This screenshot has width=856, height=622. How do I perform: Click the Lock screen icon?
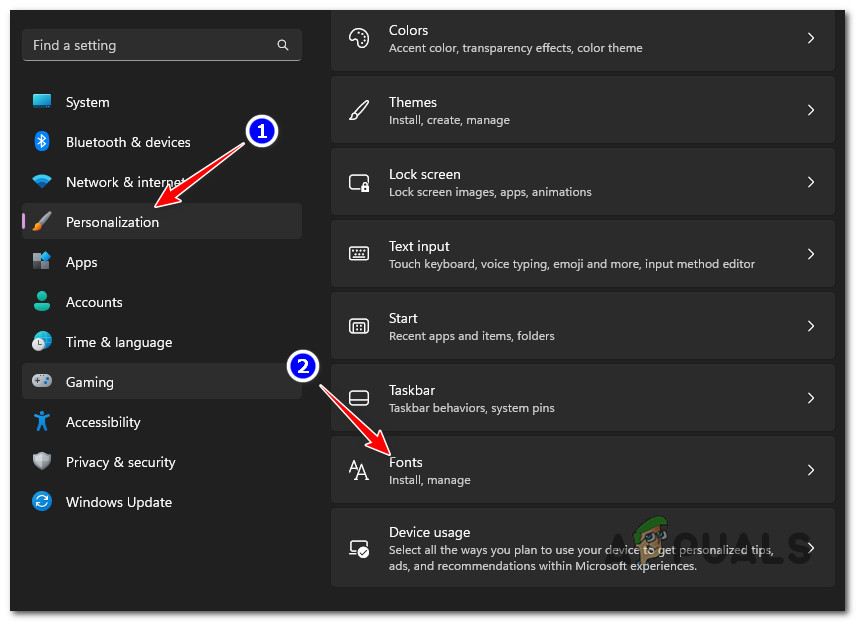tap(359, 181)
